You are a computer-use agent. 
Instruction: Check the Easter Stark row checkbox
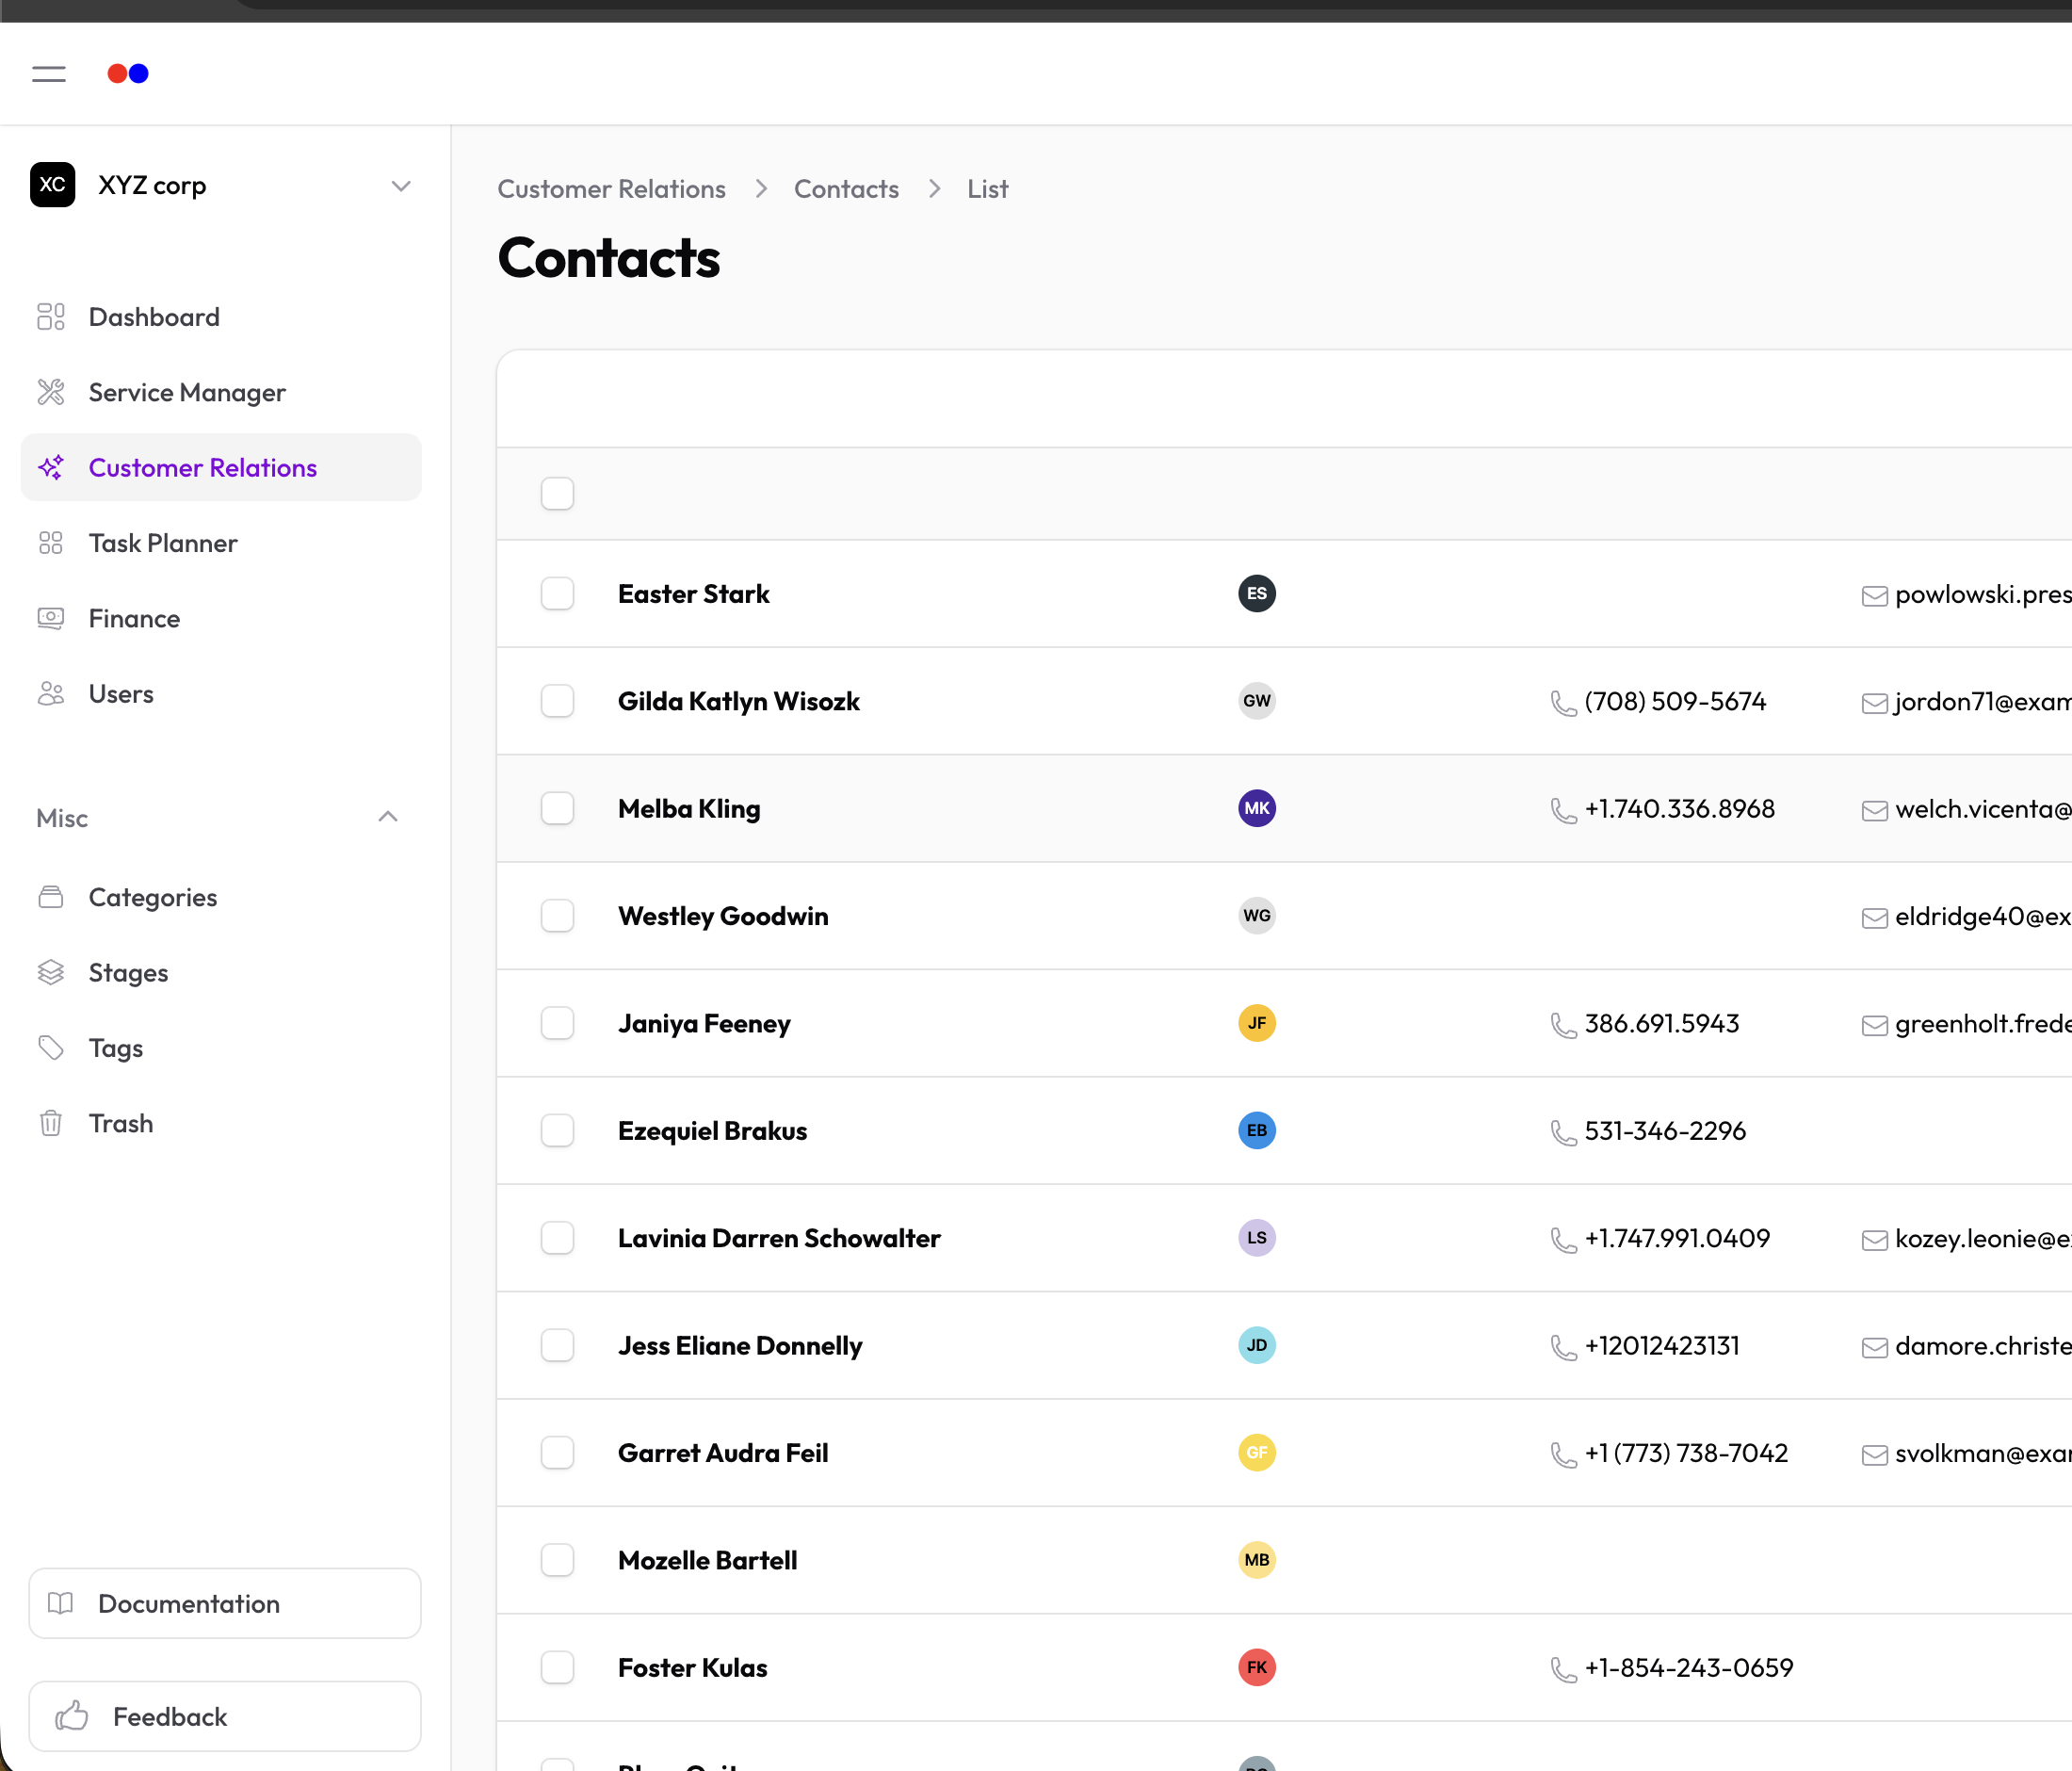click(x=557, y=593)
